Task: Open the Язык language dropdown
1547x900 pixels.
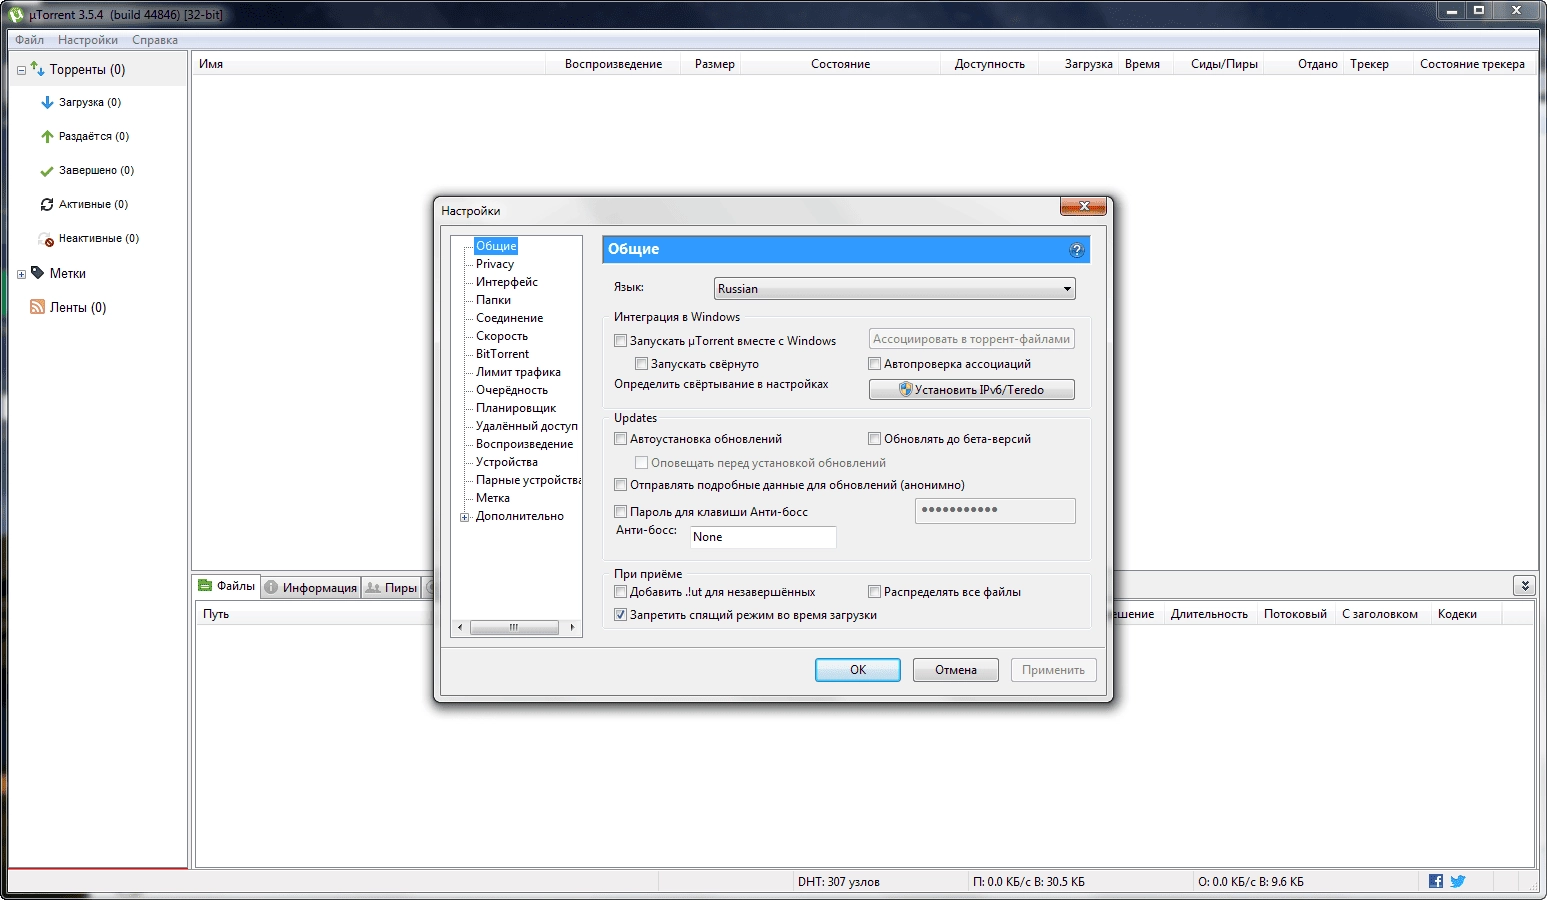Action: [x=895, y=289]
